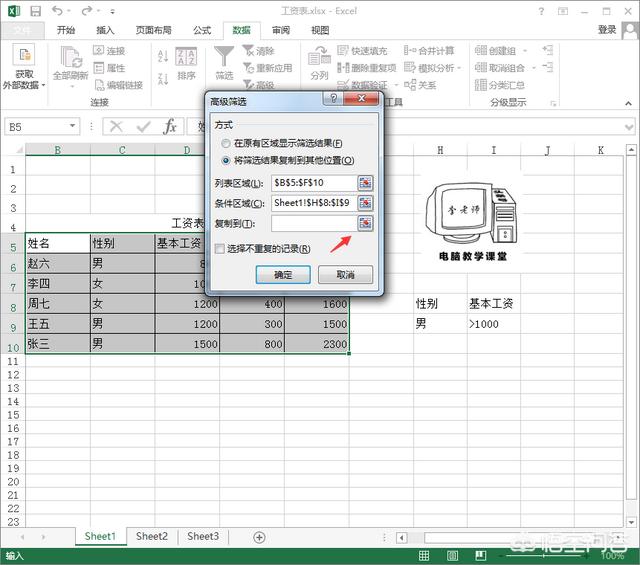Select 将筛选结果复制到其他位置 radio option
The height and width of the screenshot is (565, 640).
pyautogui.click(x=226, y=160)
